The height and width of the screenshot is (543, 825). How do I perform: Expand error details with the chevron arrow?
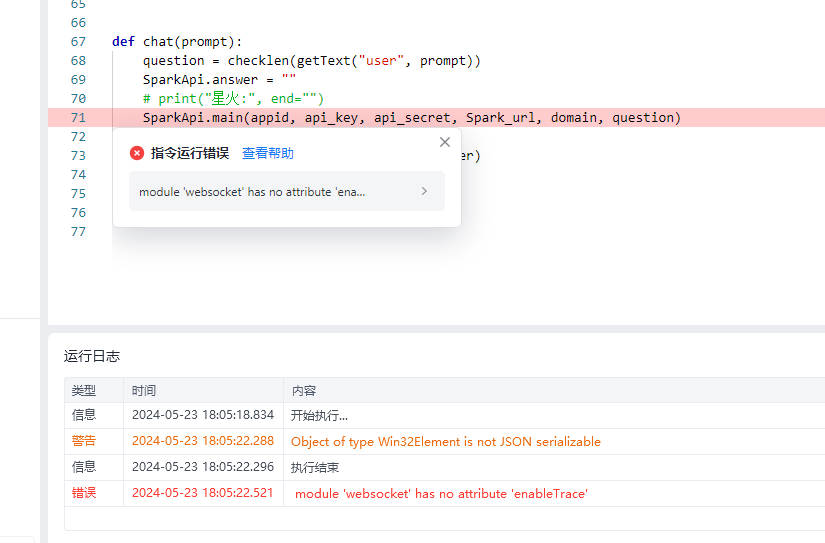pos(424,191)
